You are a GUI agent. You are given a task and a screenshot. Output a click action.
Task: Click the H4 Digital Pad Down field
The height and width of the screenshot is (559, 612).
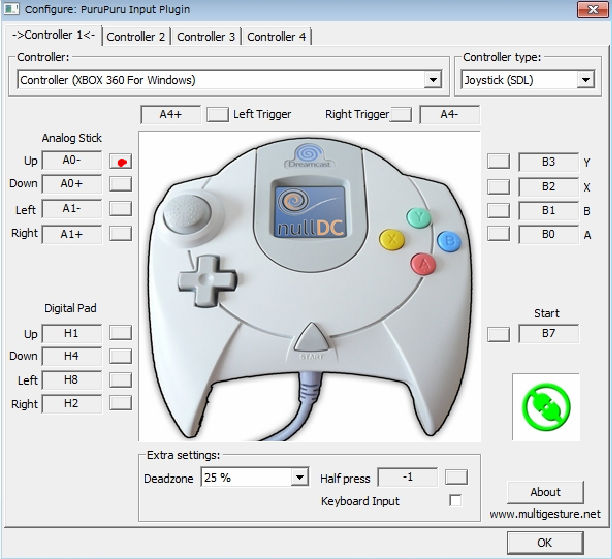pyautogui.click(x=71, y=356)
